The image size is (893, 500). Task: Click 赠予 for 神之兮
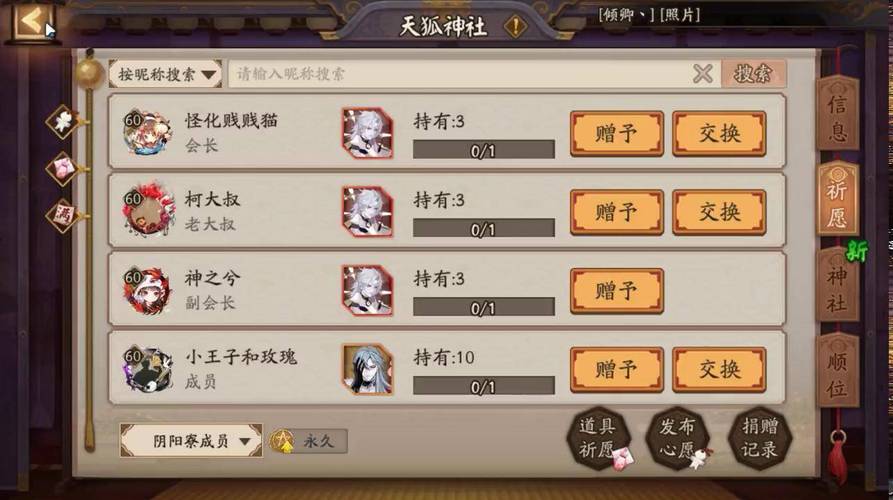point(617,291)
